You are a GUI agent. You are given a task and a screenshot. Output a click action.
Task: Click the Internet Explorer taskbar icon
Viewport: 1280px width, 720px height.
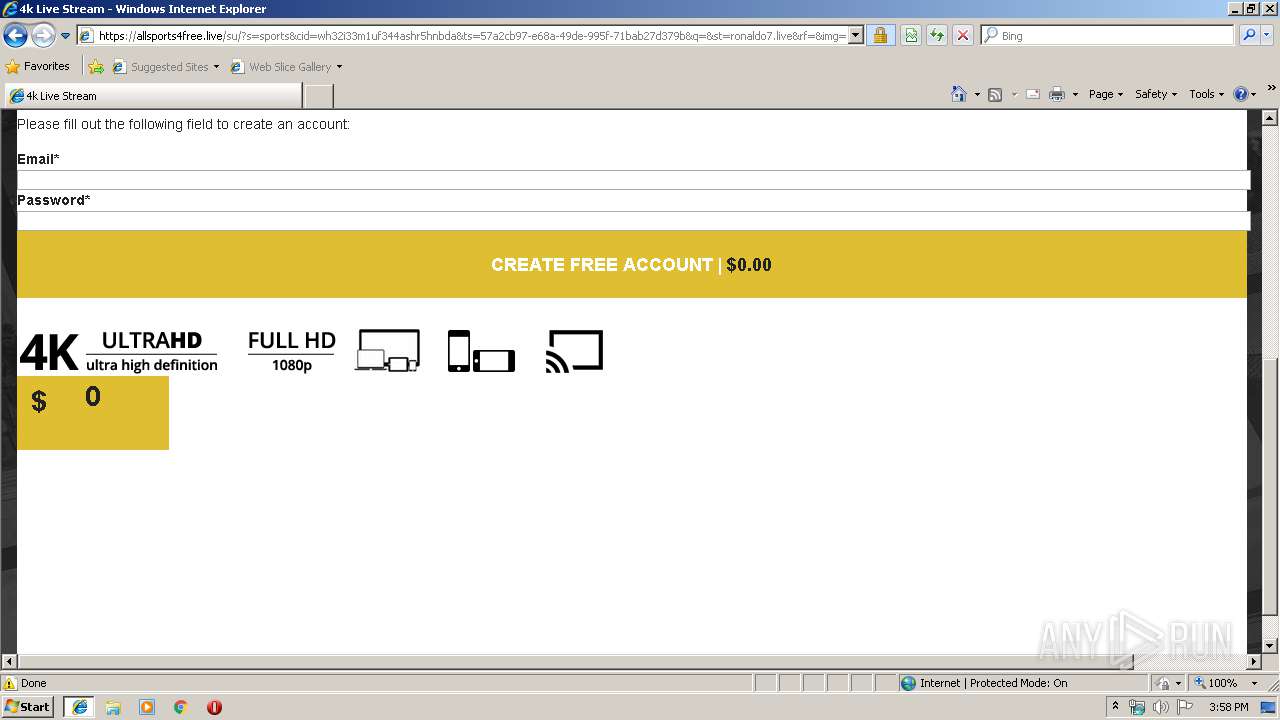(x=80, y=707)
